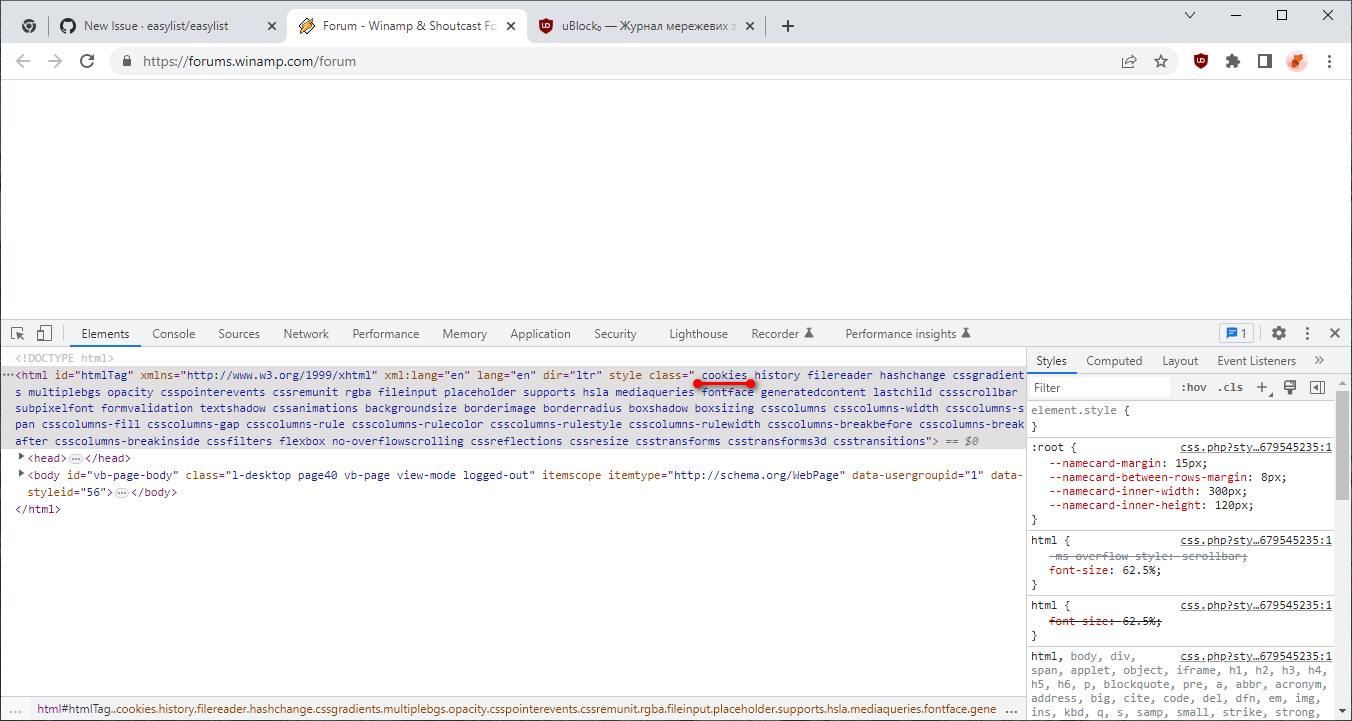Image resolution: width=1352 pixels, height=721 pixels.
Task: Select the Network panel tab
Action: click(305, 332)
